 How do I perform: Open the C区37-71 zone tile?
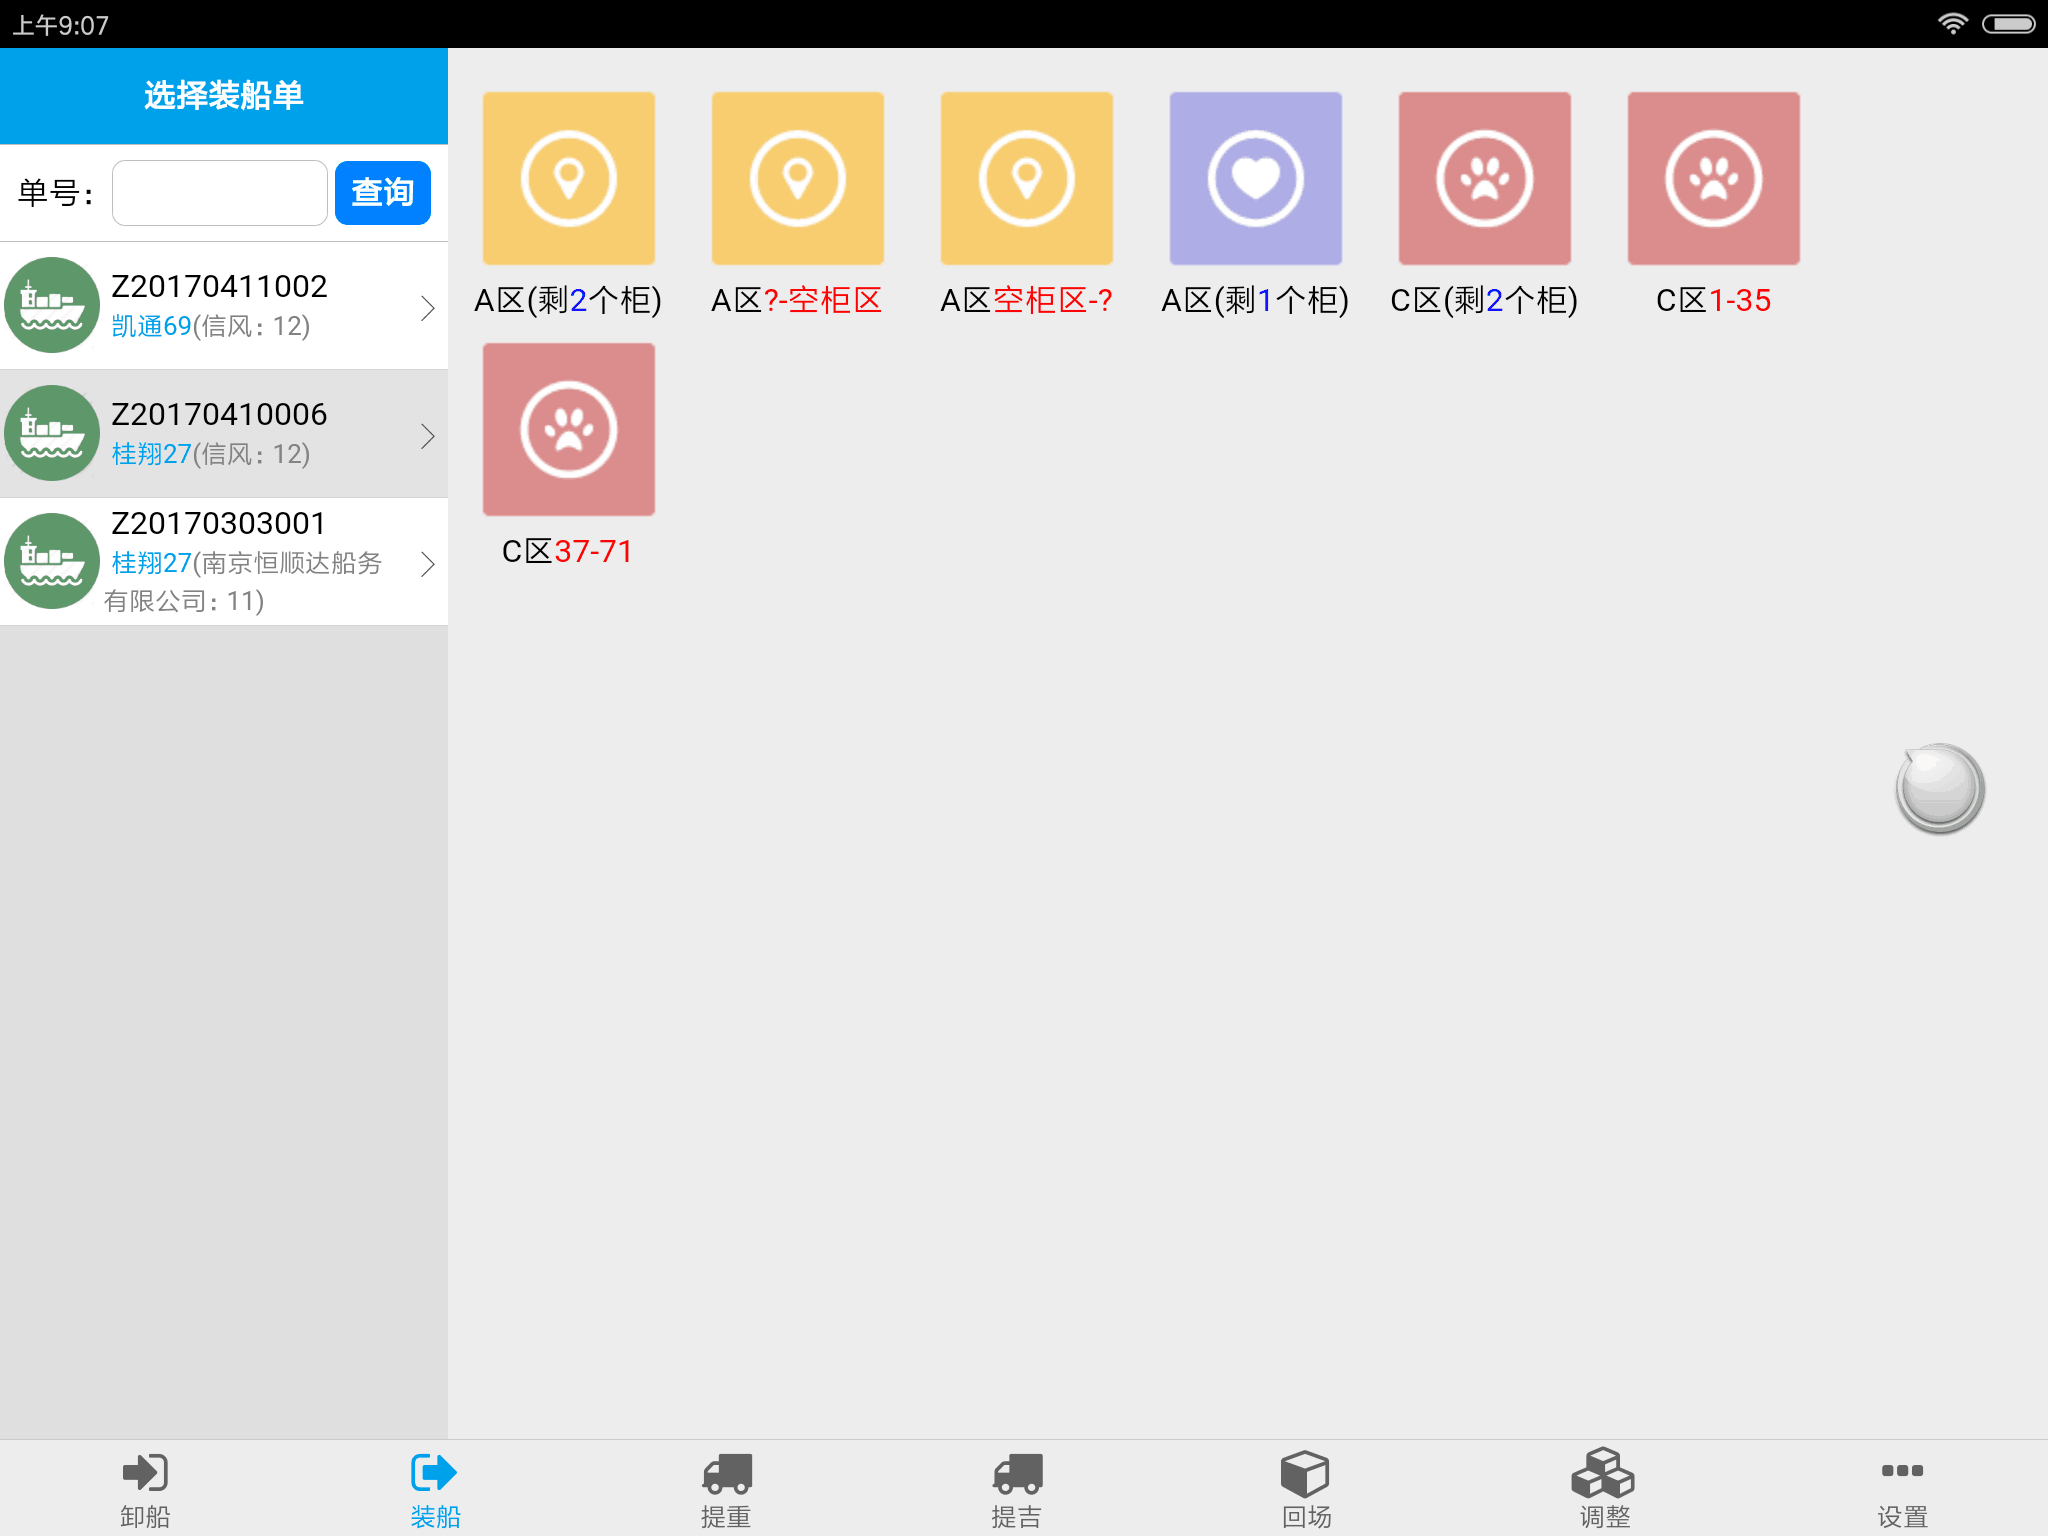tap(568, 430)
